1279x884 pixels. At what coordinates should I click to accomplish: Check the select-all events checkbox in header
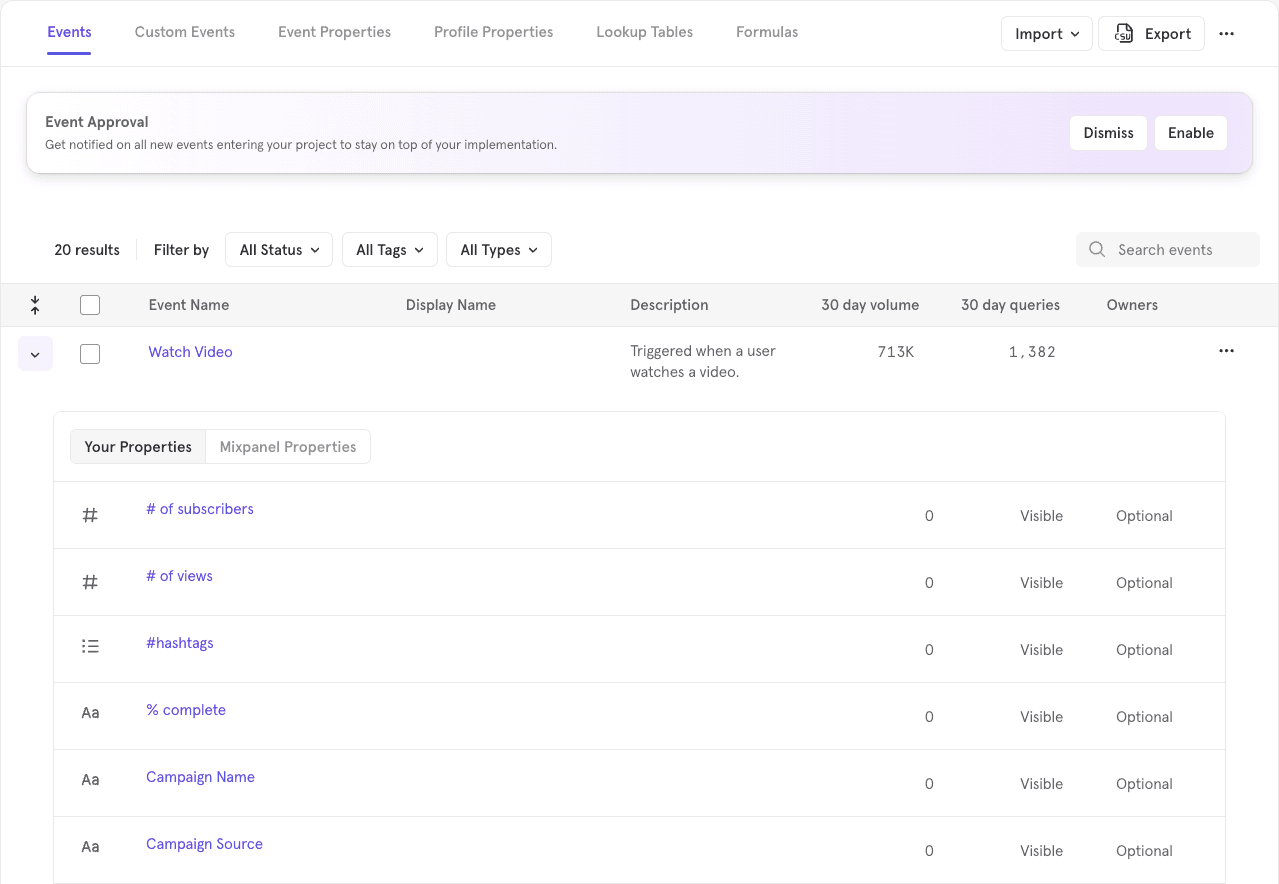[x=90, y=305]
